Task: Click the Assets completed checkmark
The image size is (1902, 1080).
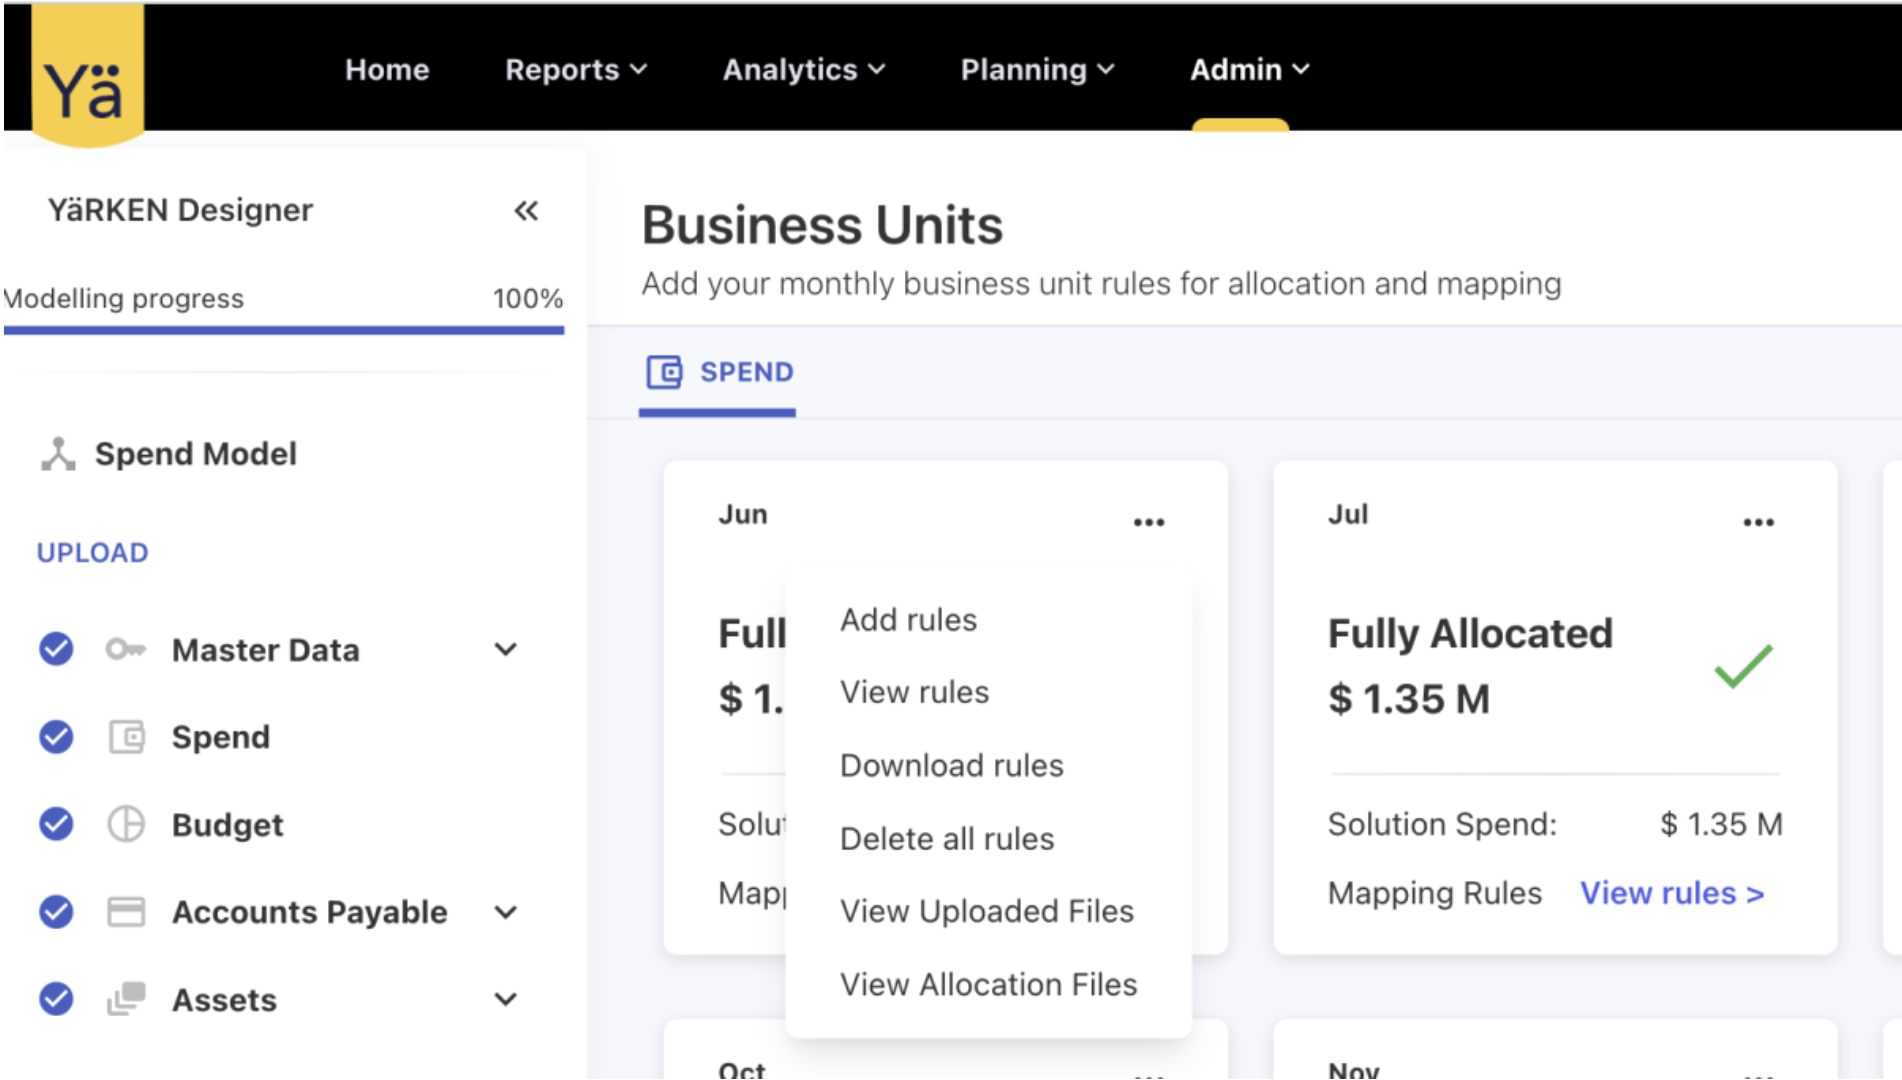Action: (56, 999)
